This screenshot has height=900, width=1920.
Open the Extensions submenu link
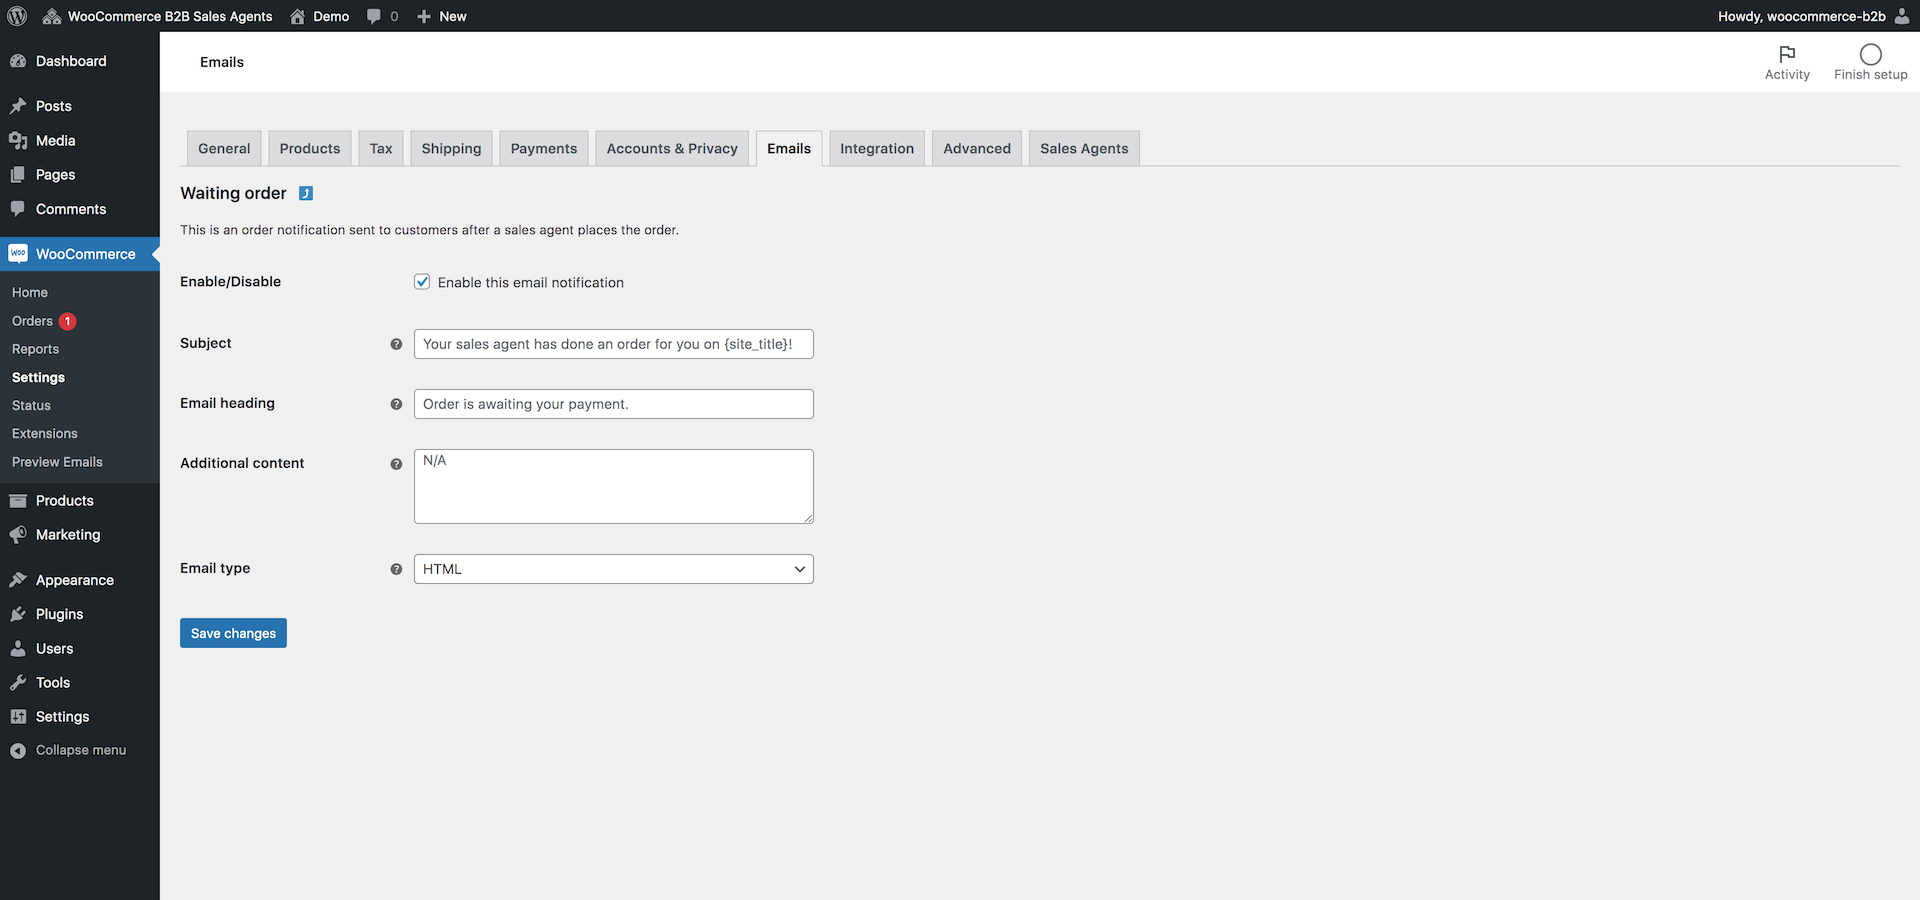[x=45, y=433]
